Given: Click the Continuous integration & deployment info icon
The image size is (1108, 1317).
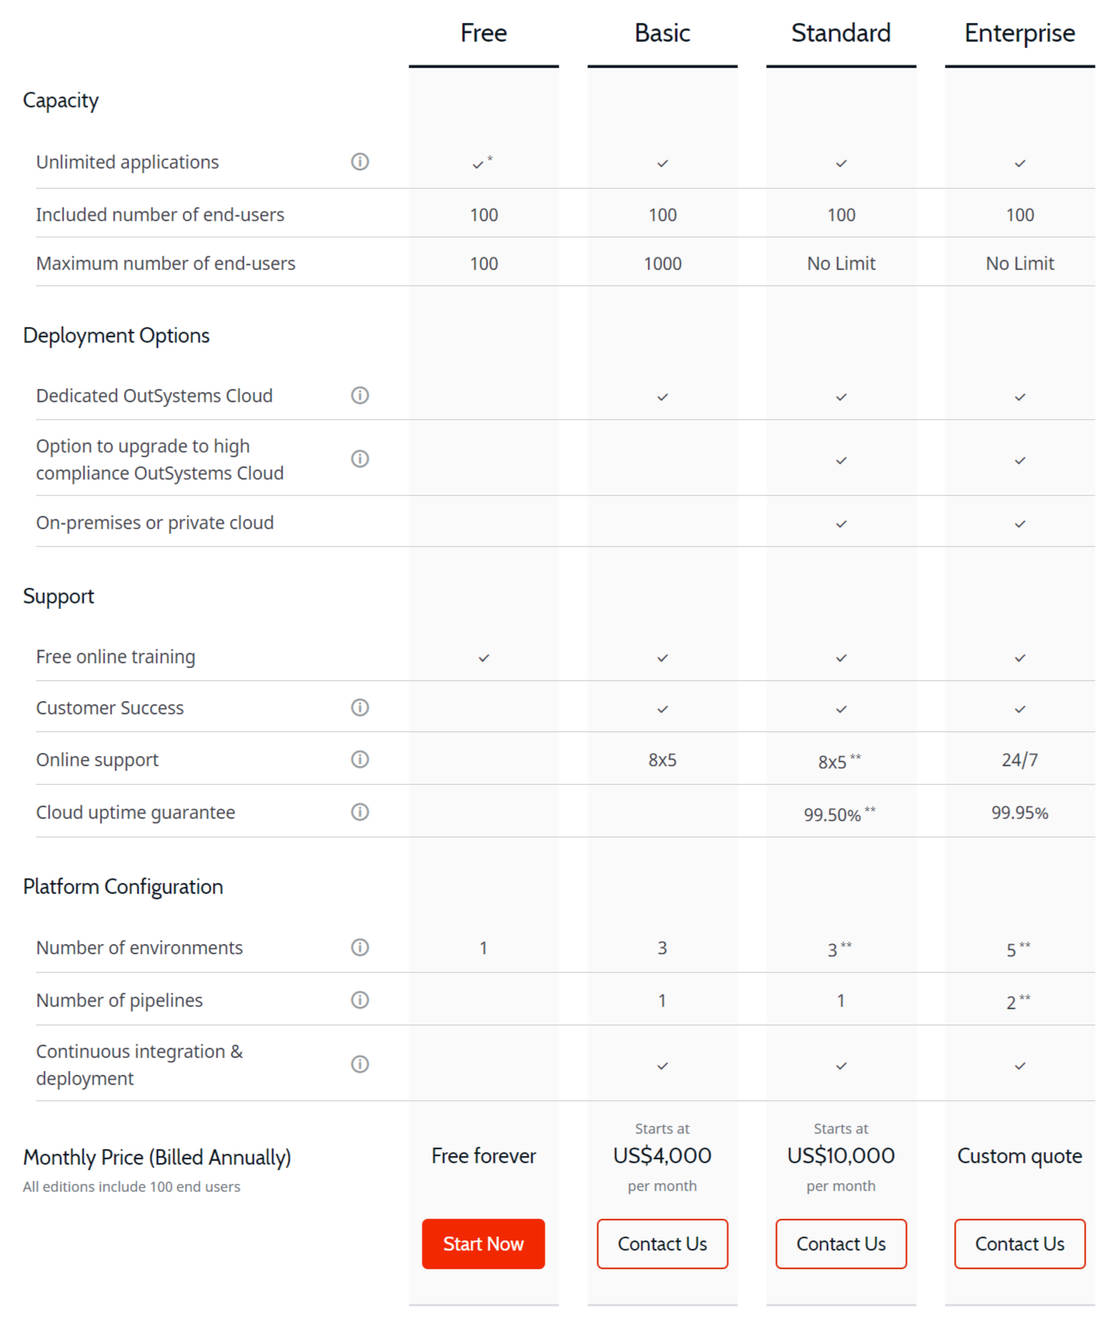Looking at the screenshot, I should point(359,1064).
